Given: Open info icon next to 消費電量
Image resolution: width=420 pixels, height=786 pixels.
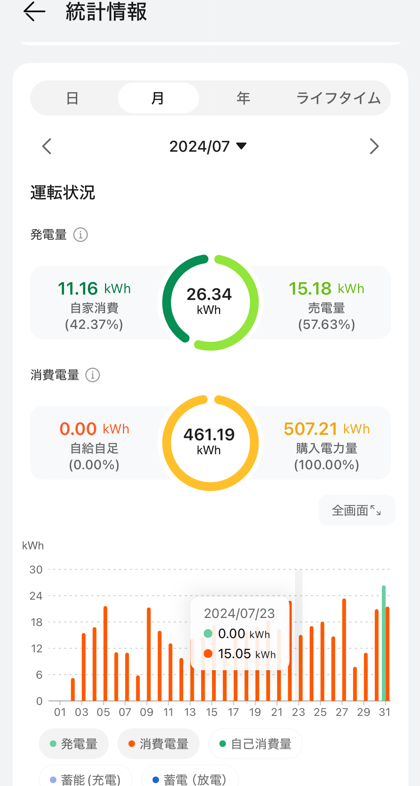Looking at the screenshot, I should (x=92, y=375).
